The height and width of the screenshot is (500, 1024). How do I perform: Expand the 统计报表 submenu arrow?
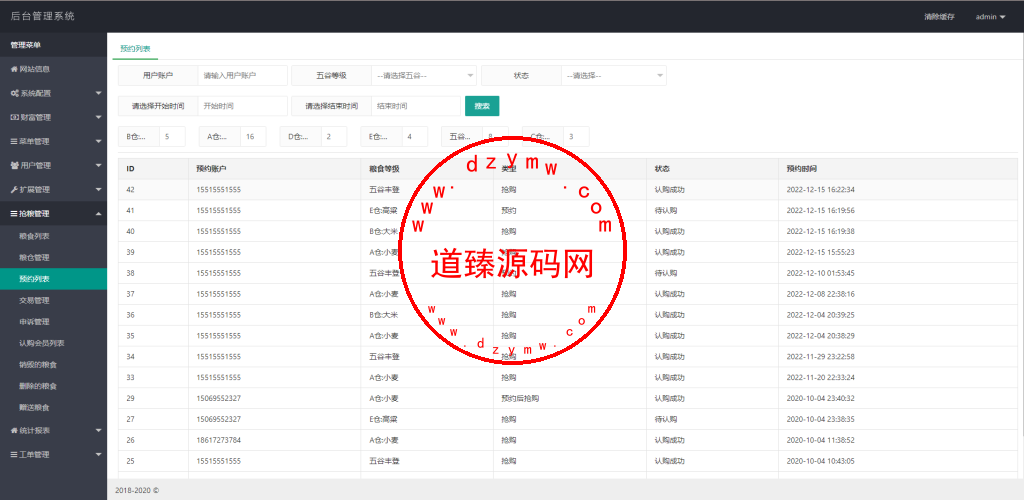click(99, 431)
